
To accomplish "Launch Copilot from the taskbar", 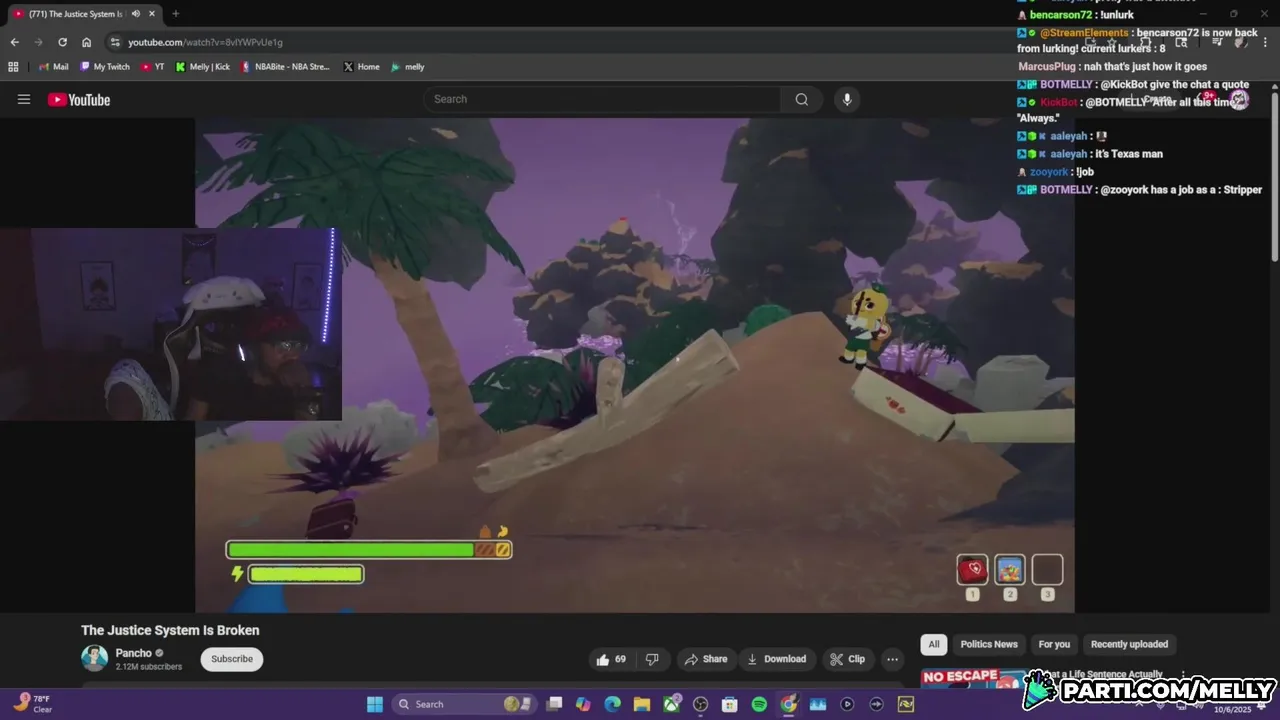I will [583, 704].
